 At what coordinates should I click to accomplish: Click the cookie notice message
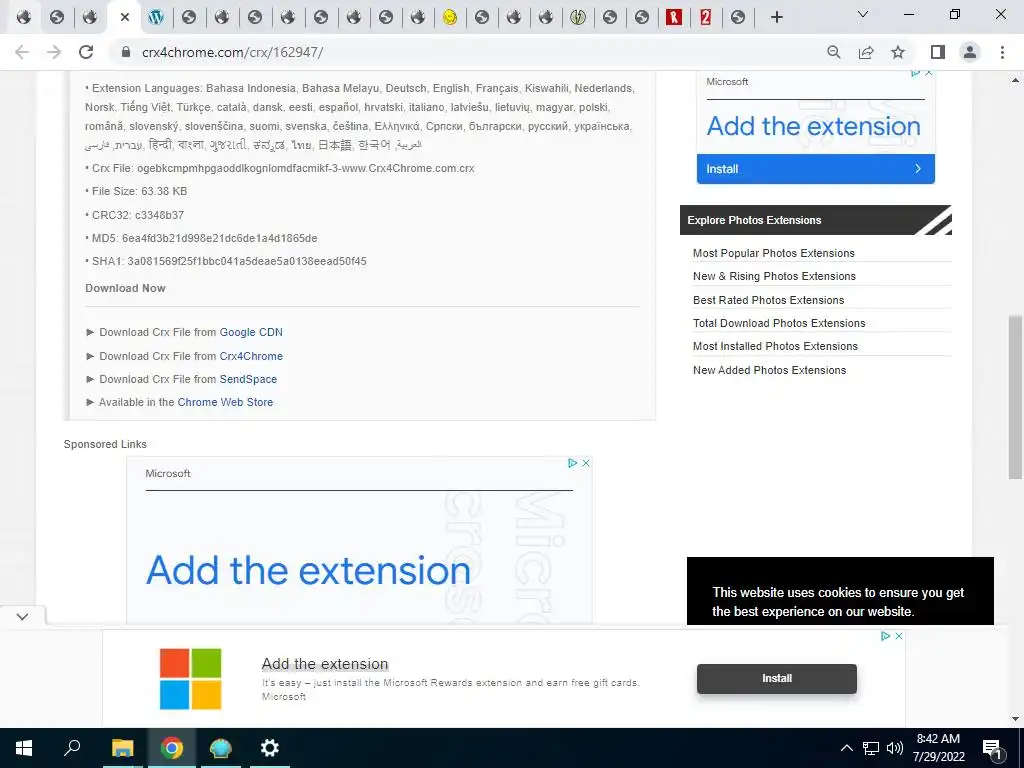838,601
